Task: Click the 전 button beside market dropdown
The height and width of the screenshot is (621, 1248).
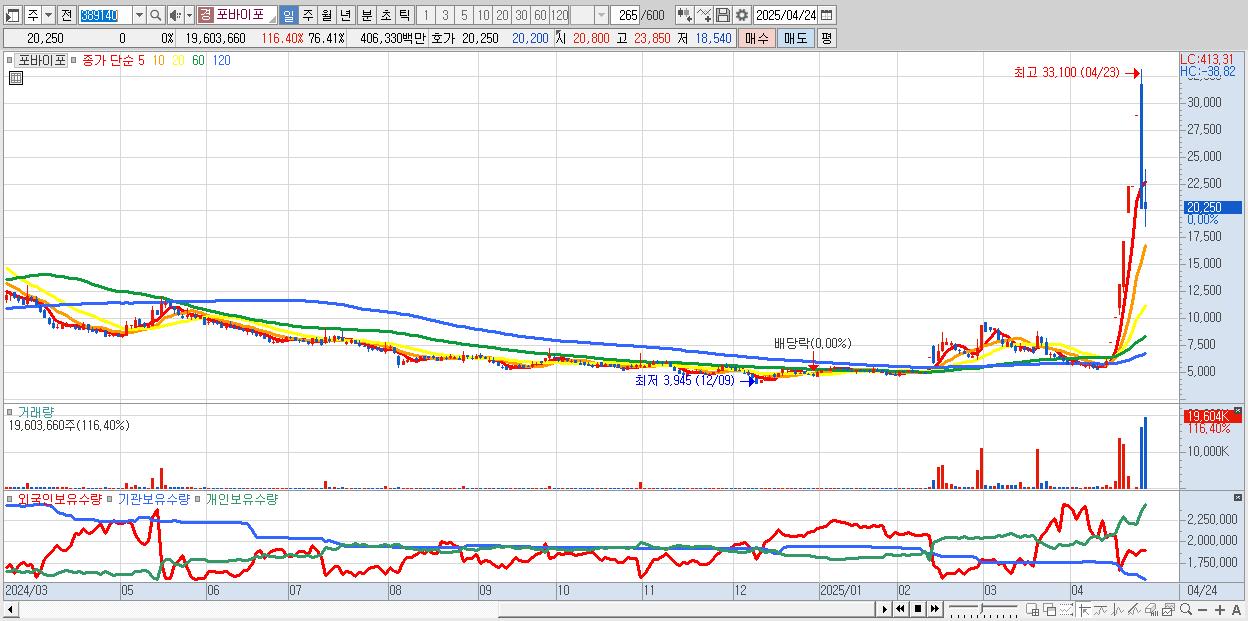Action: coord(67,15)
